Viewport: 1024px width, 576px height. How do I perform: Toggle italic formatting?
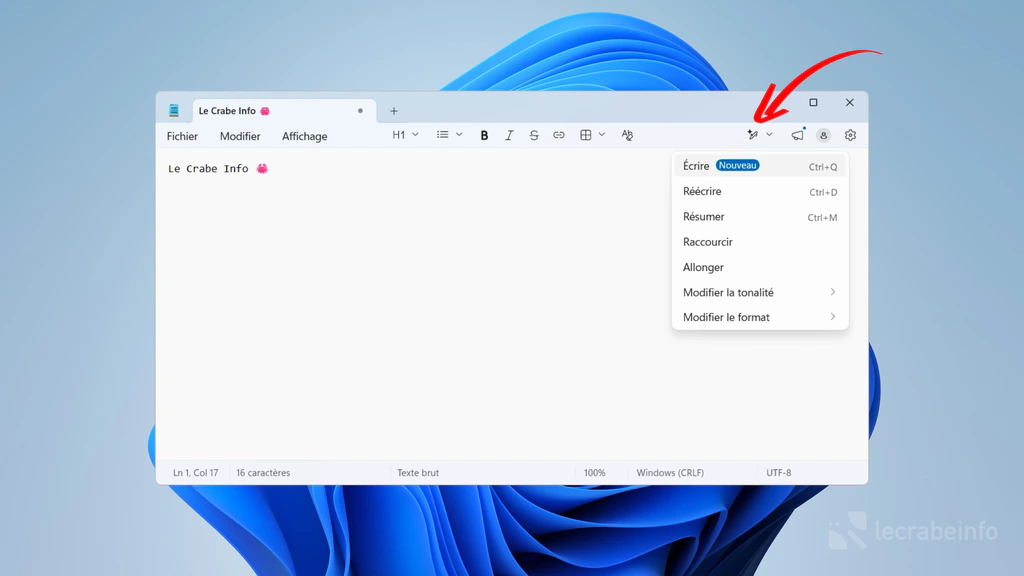tap(509, 135)
